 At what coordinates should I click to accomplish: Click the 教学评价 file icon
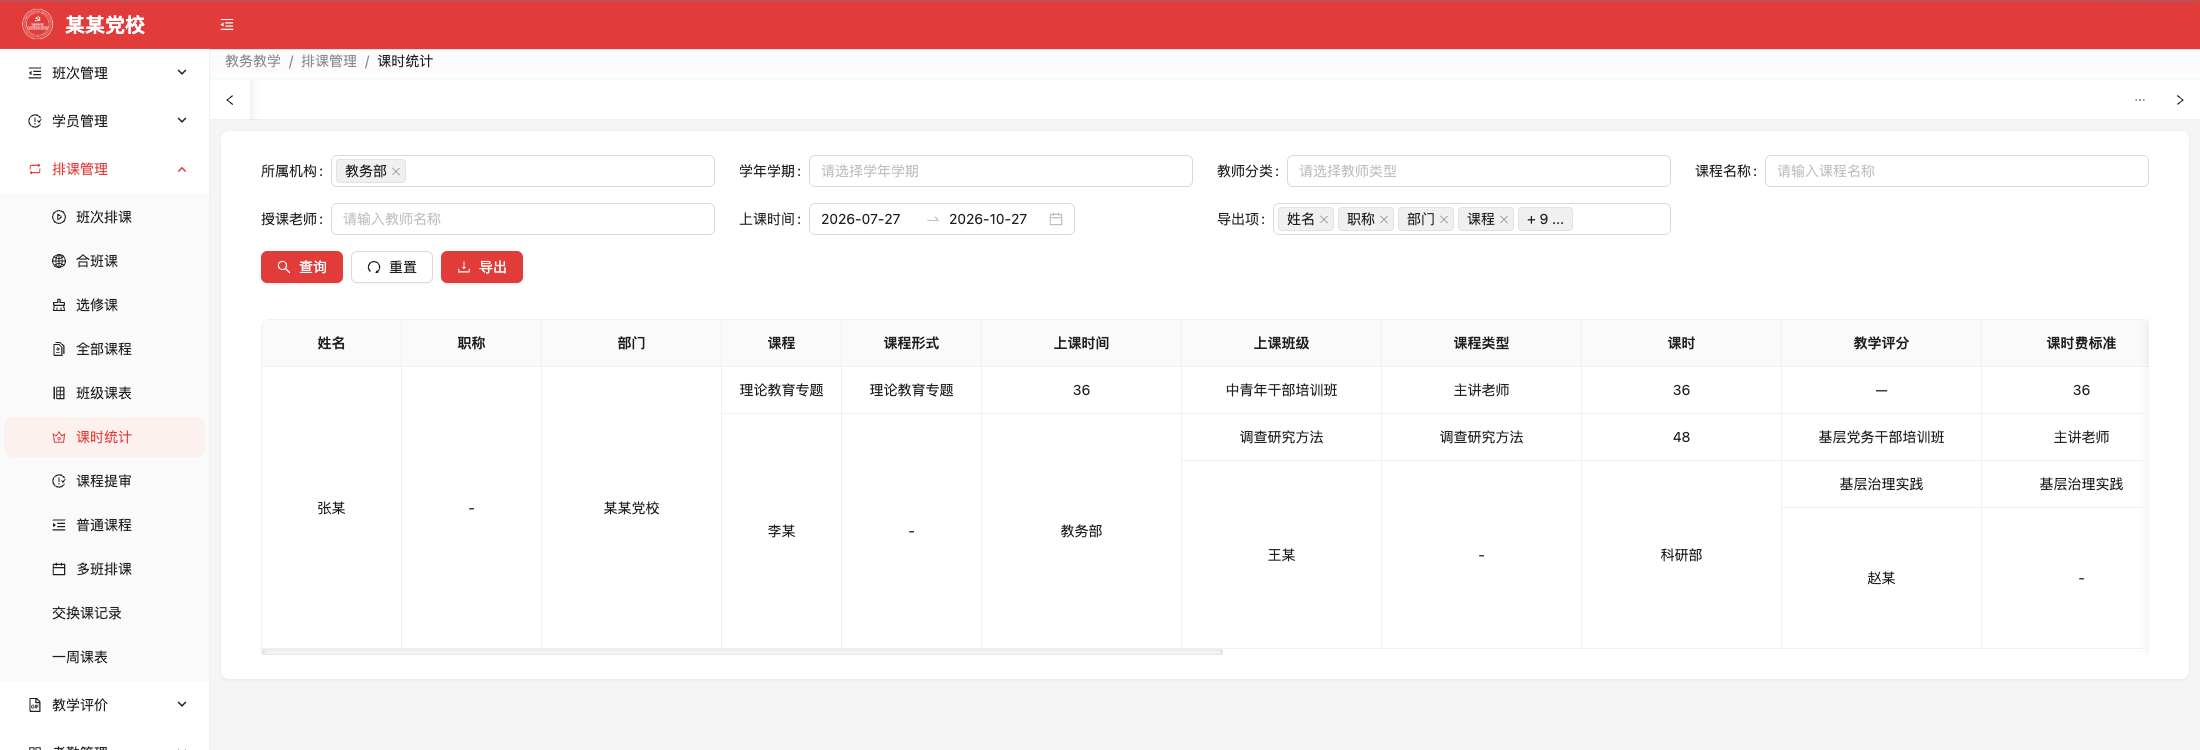[x=35, y=705]
